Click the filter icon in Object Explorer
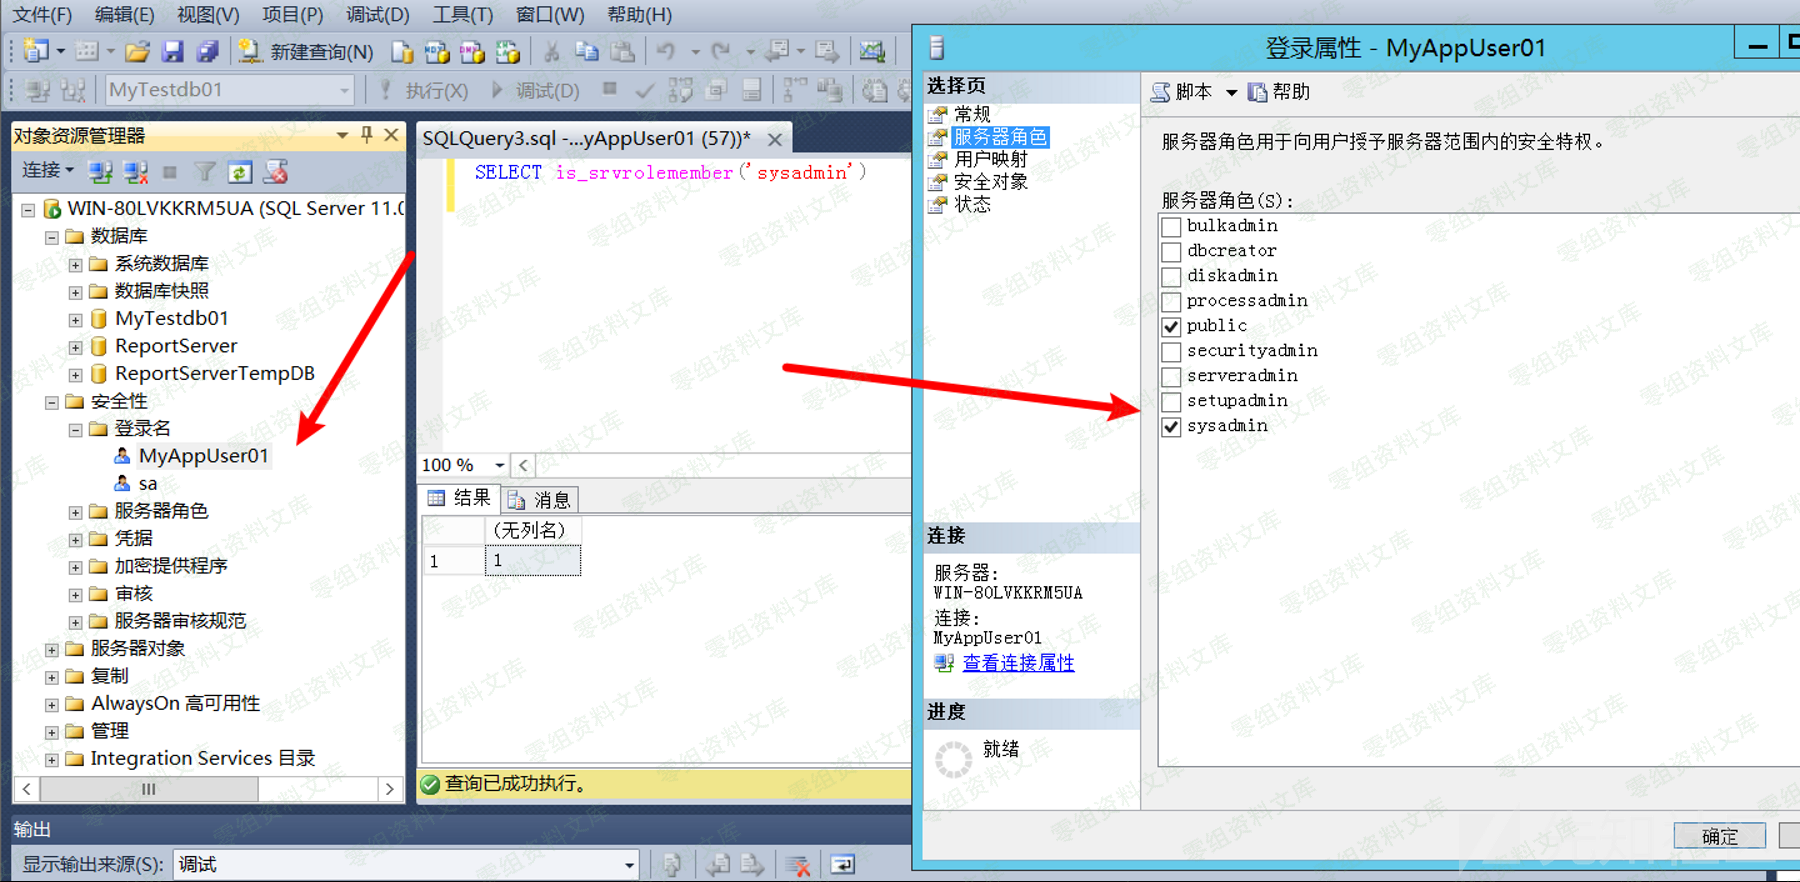This screenshot has width=1800, height=882. coord(204,172)
